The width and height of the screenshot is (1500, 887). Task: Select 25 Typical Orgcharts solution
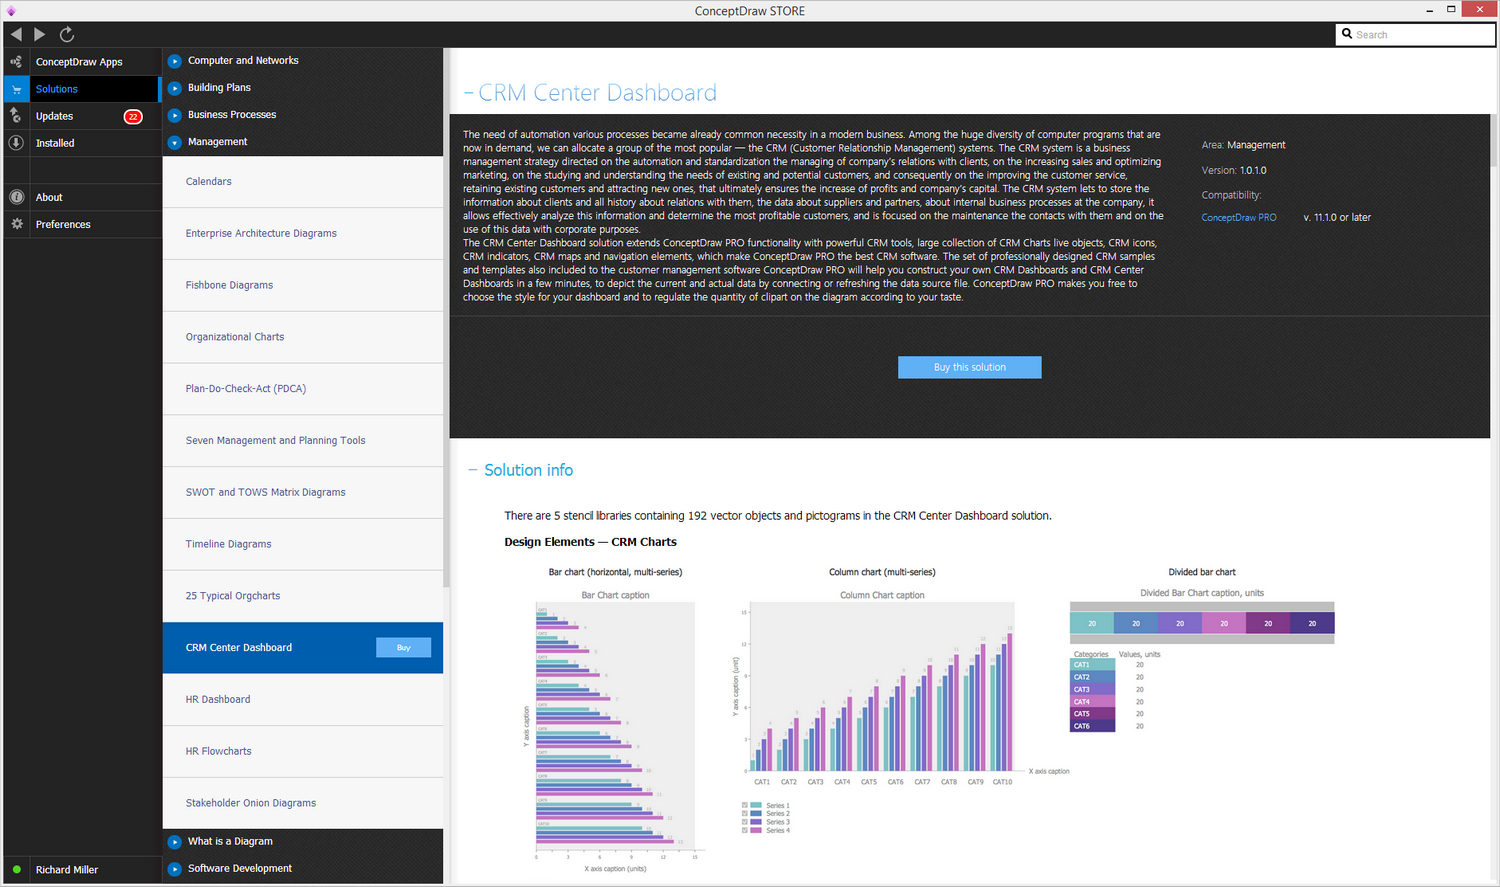pyautogui.click(x=303, y=596)
